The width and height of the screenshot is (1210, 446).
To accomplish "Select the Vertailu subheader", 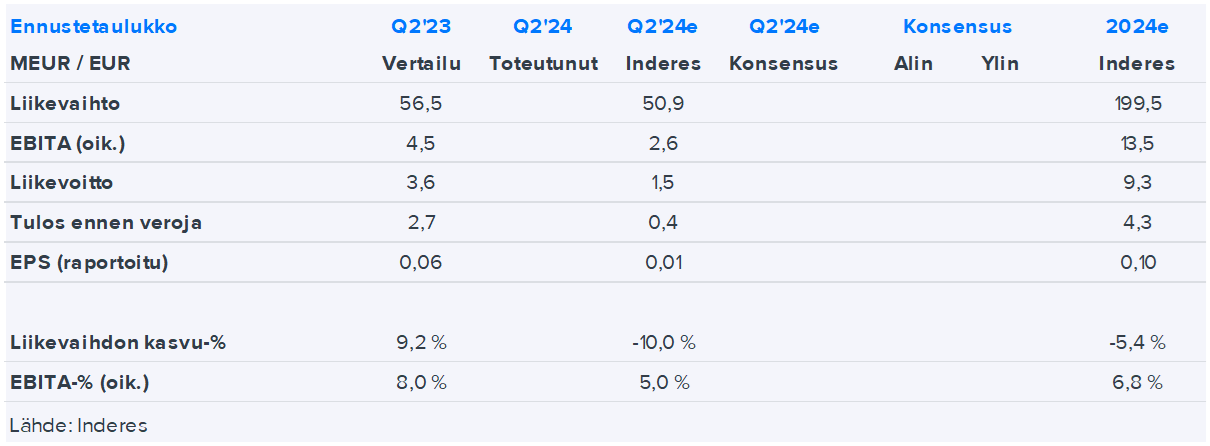I will point(421,64).
